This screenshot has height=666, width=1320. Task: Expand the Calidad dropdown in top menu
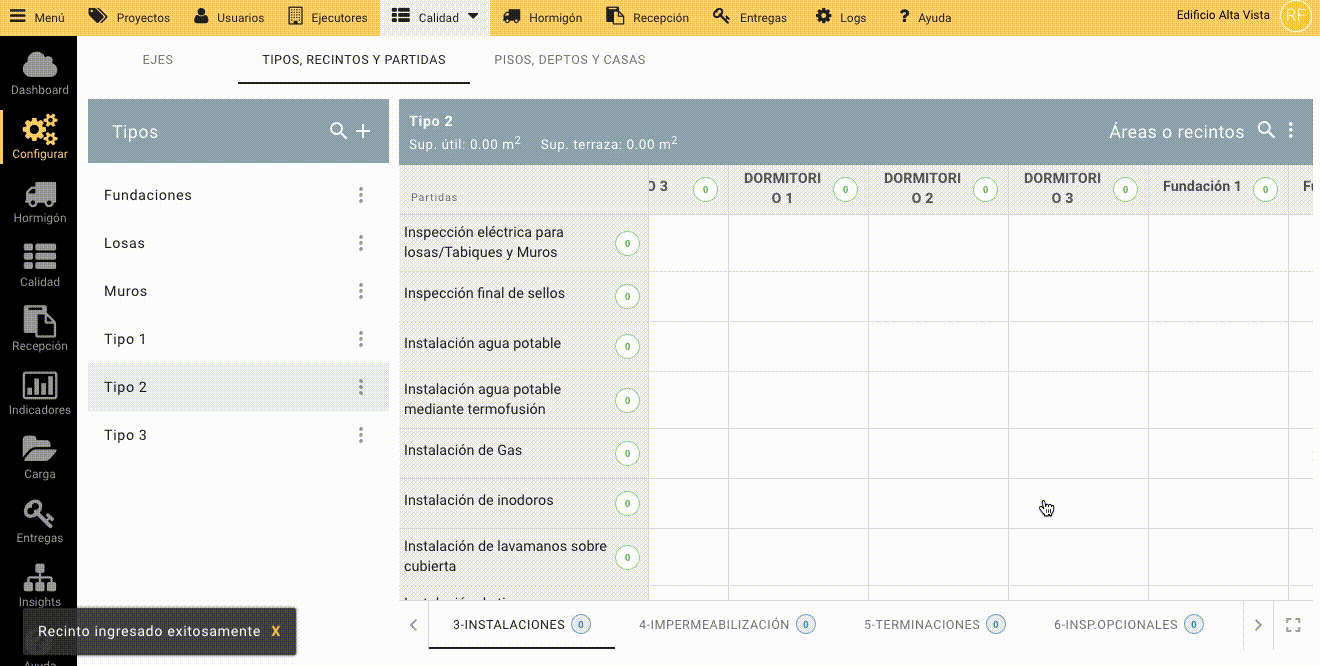click(x=473, y=16)
